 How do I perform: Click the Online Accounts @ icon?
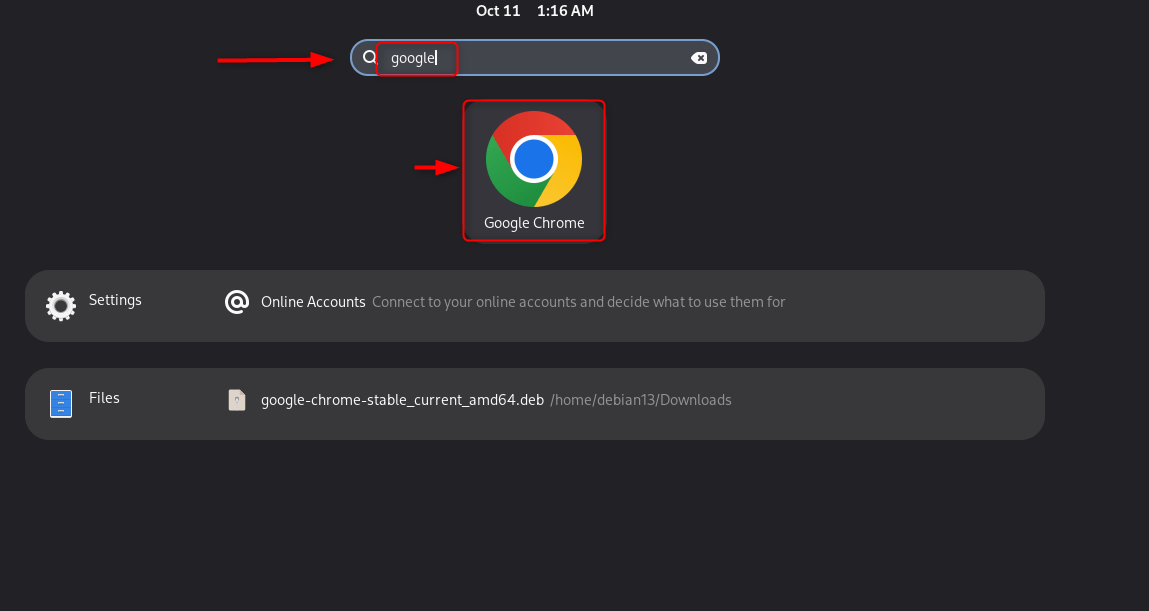tap(237, 302)
